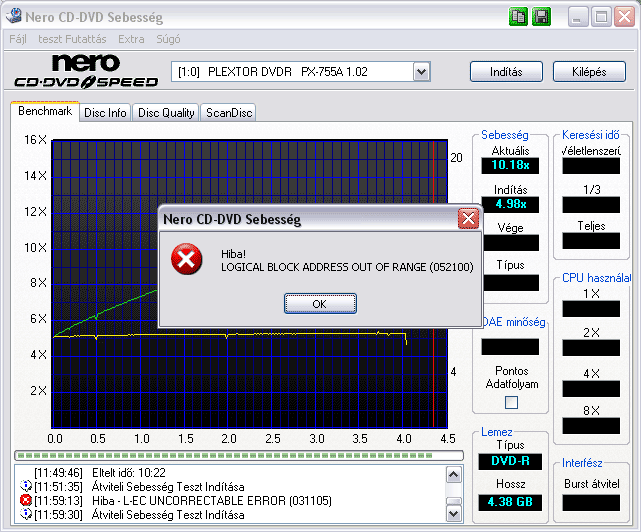
Task: Click the log scroll up arrow
Action: tap(454, 475)
